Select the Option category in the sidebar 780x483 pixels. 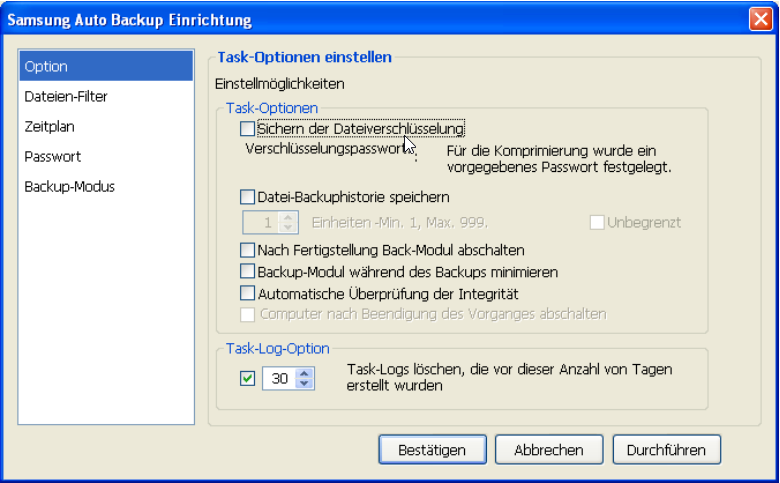[106, 66]
